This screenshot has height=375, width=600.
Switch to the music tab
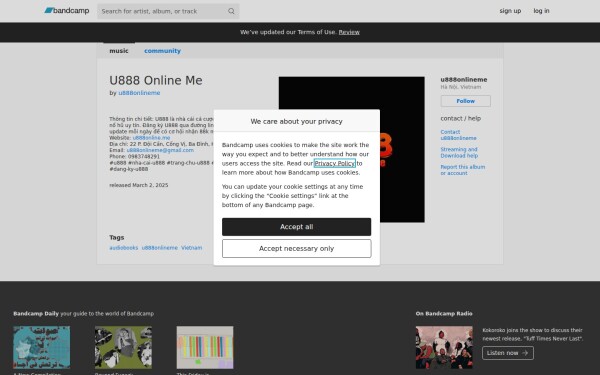[x=119, y=51]
